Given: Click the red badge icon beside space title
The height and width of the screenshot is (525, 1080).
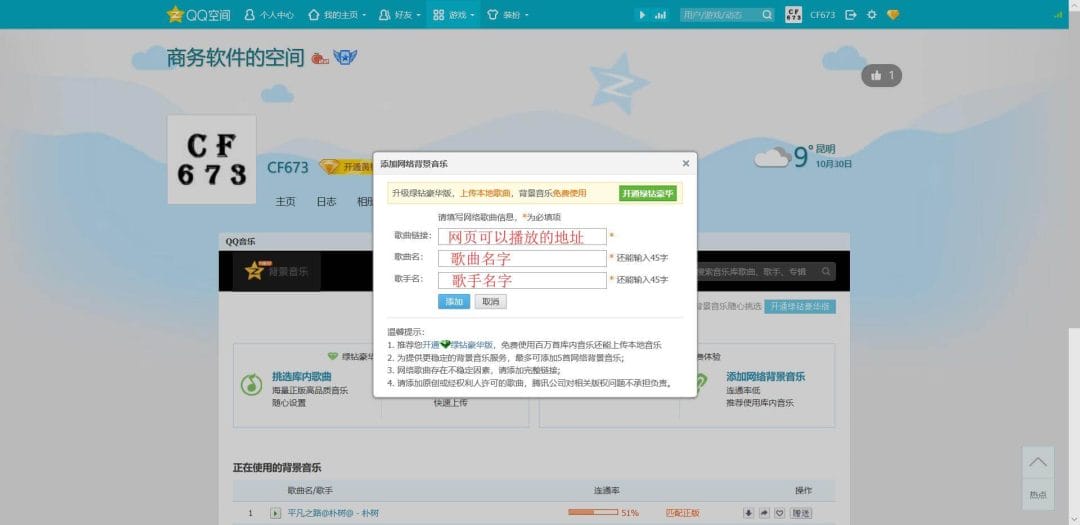Looking at the screenshot, I should tap(320, 58).
